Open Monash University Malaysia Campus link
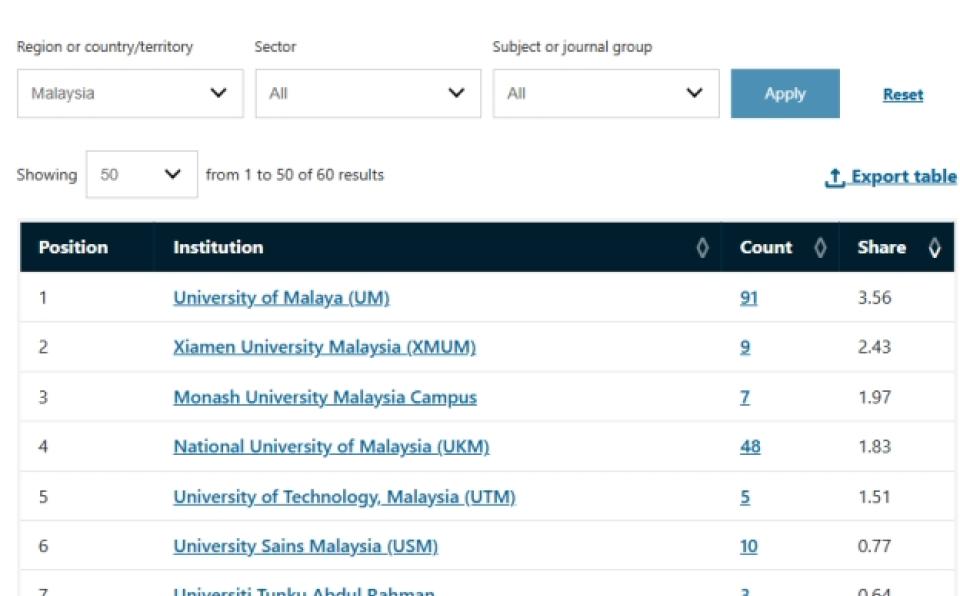Screen dimensions: 960x596 click(325, 397)
